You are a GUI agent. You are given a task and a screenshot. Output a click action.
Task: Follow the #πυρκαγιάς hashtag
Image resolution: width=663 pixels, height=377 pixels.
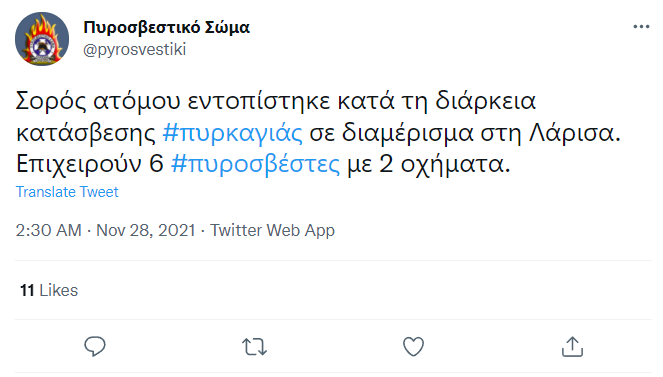tap(233, 133)
